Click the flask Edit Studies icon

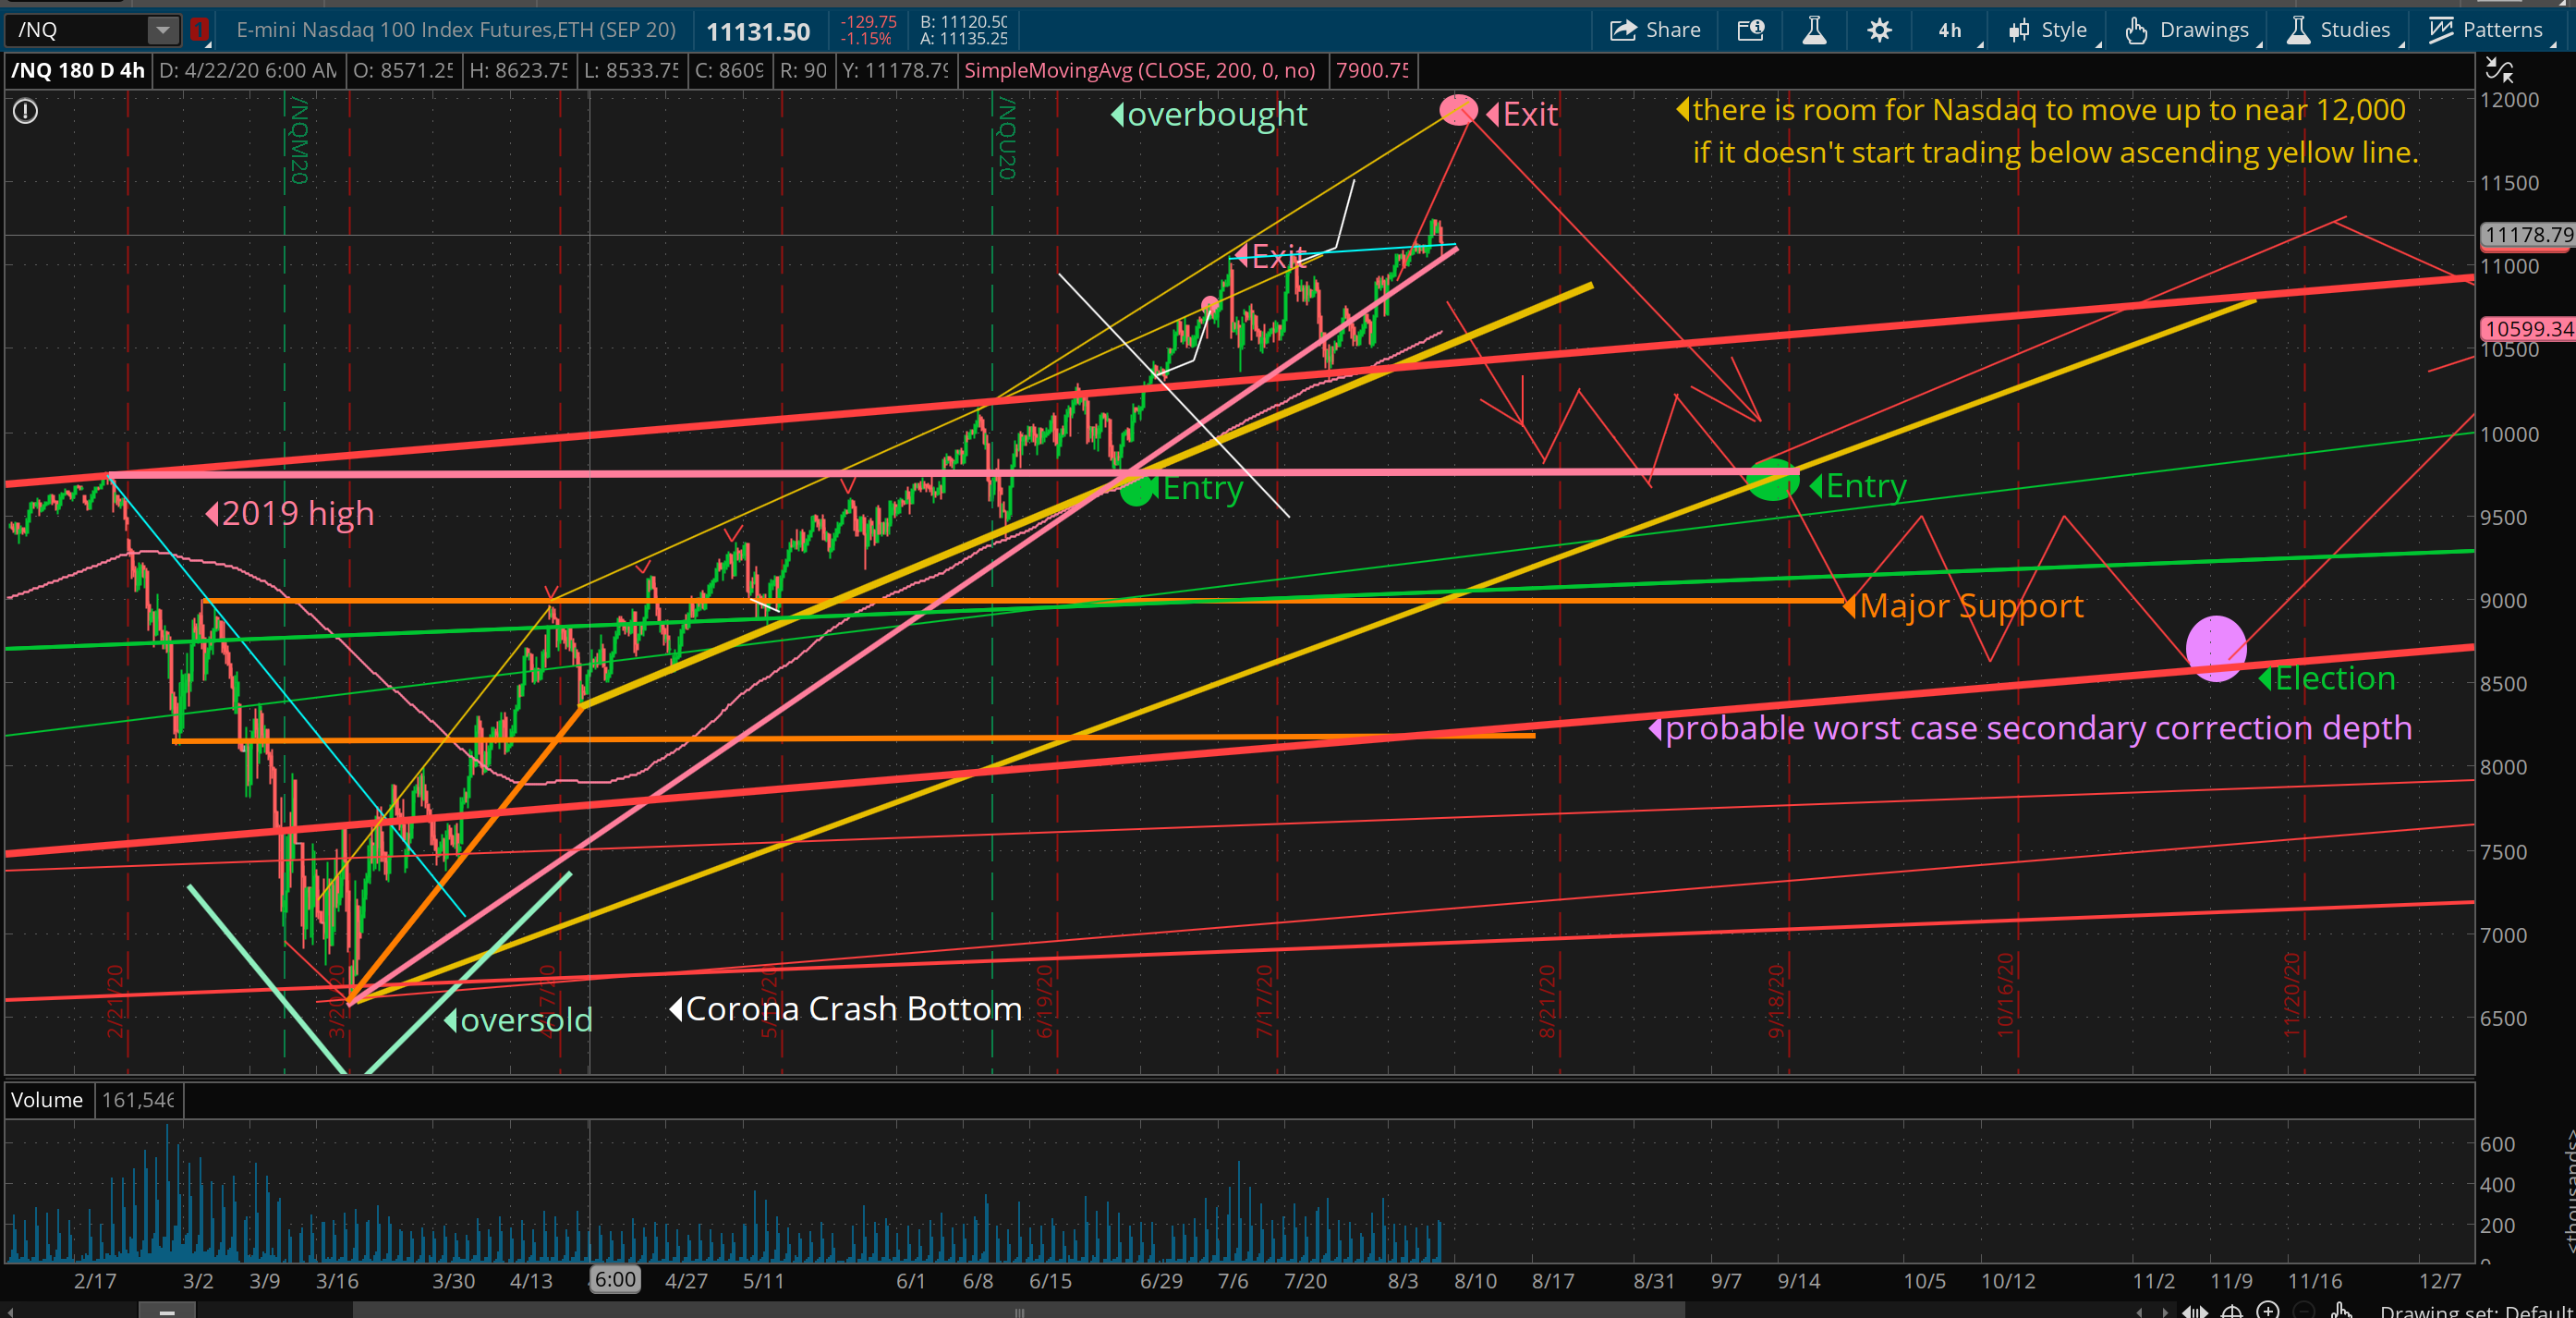(x=1814, y=30)
